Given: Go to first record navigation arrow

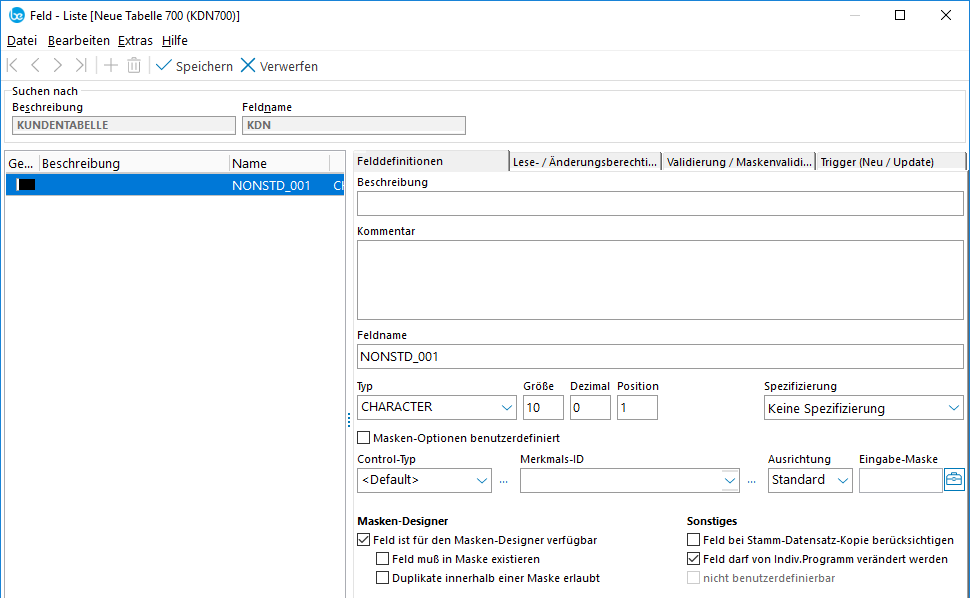Looking at the screenshot, I should [x=12, y=66].
